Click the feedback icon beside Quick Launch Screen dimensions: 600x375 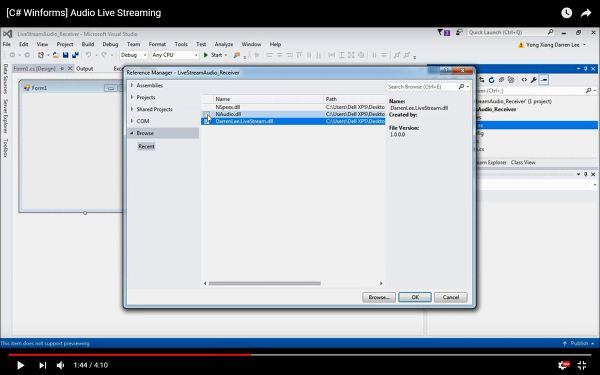point(459,33)
